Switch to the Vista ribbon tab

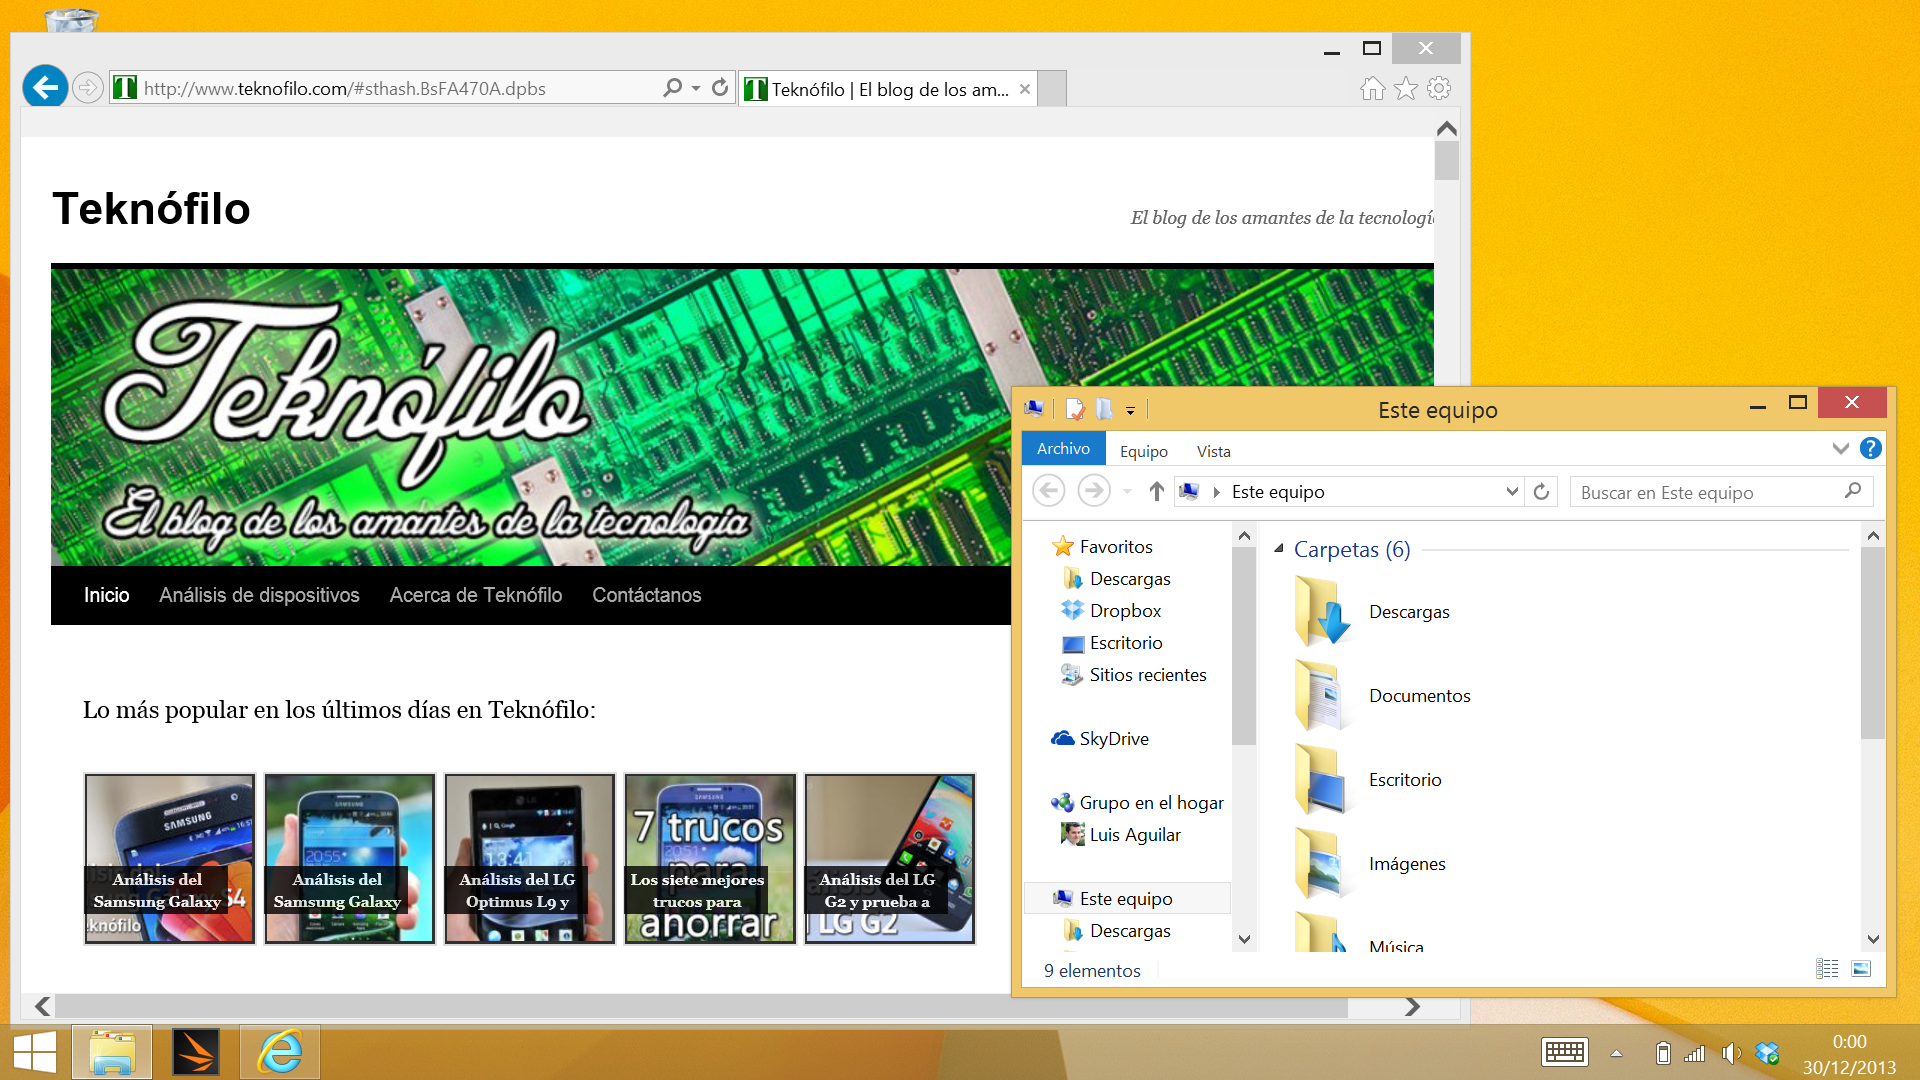(1213, 451)
